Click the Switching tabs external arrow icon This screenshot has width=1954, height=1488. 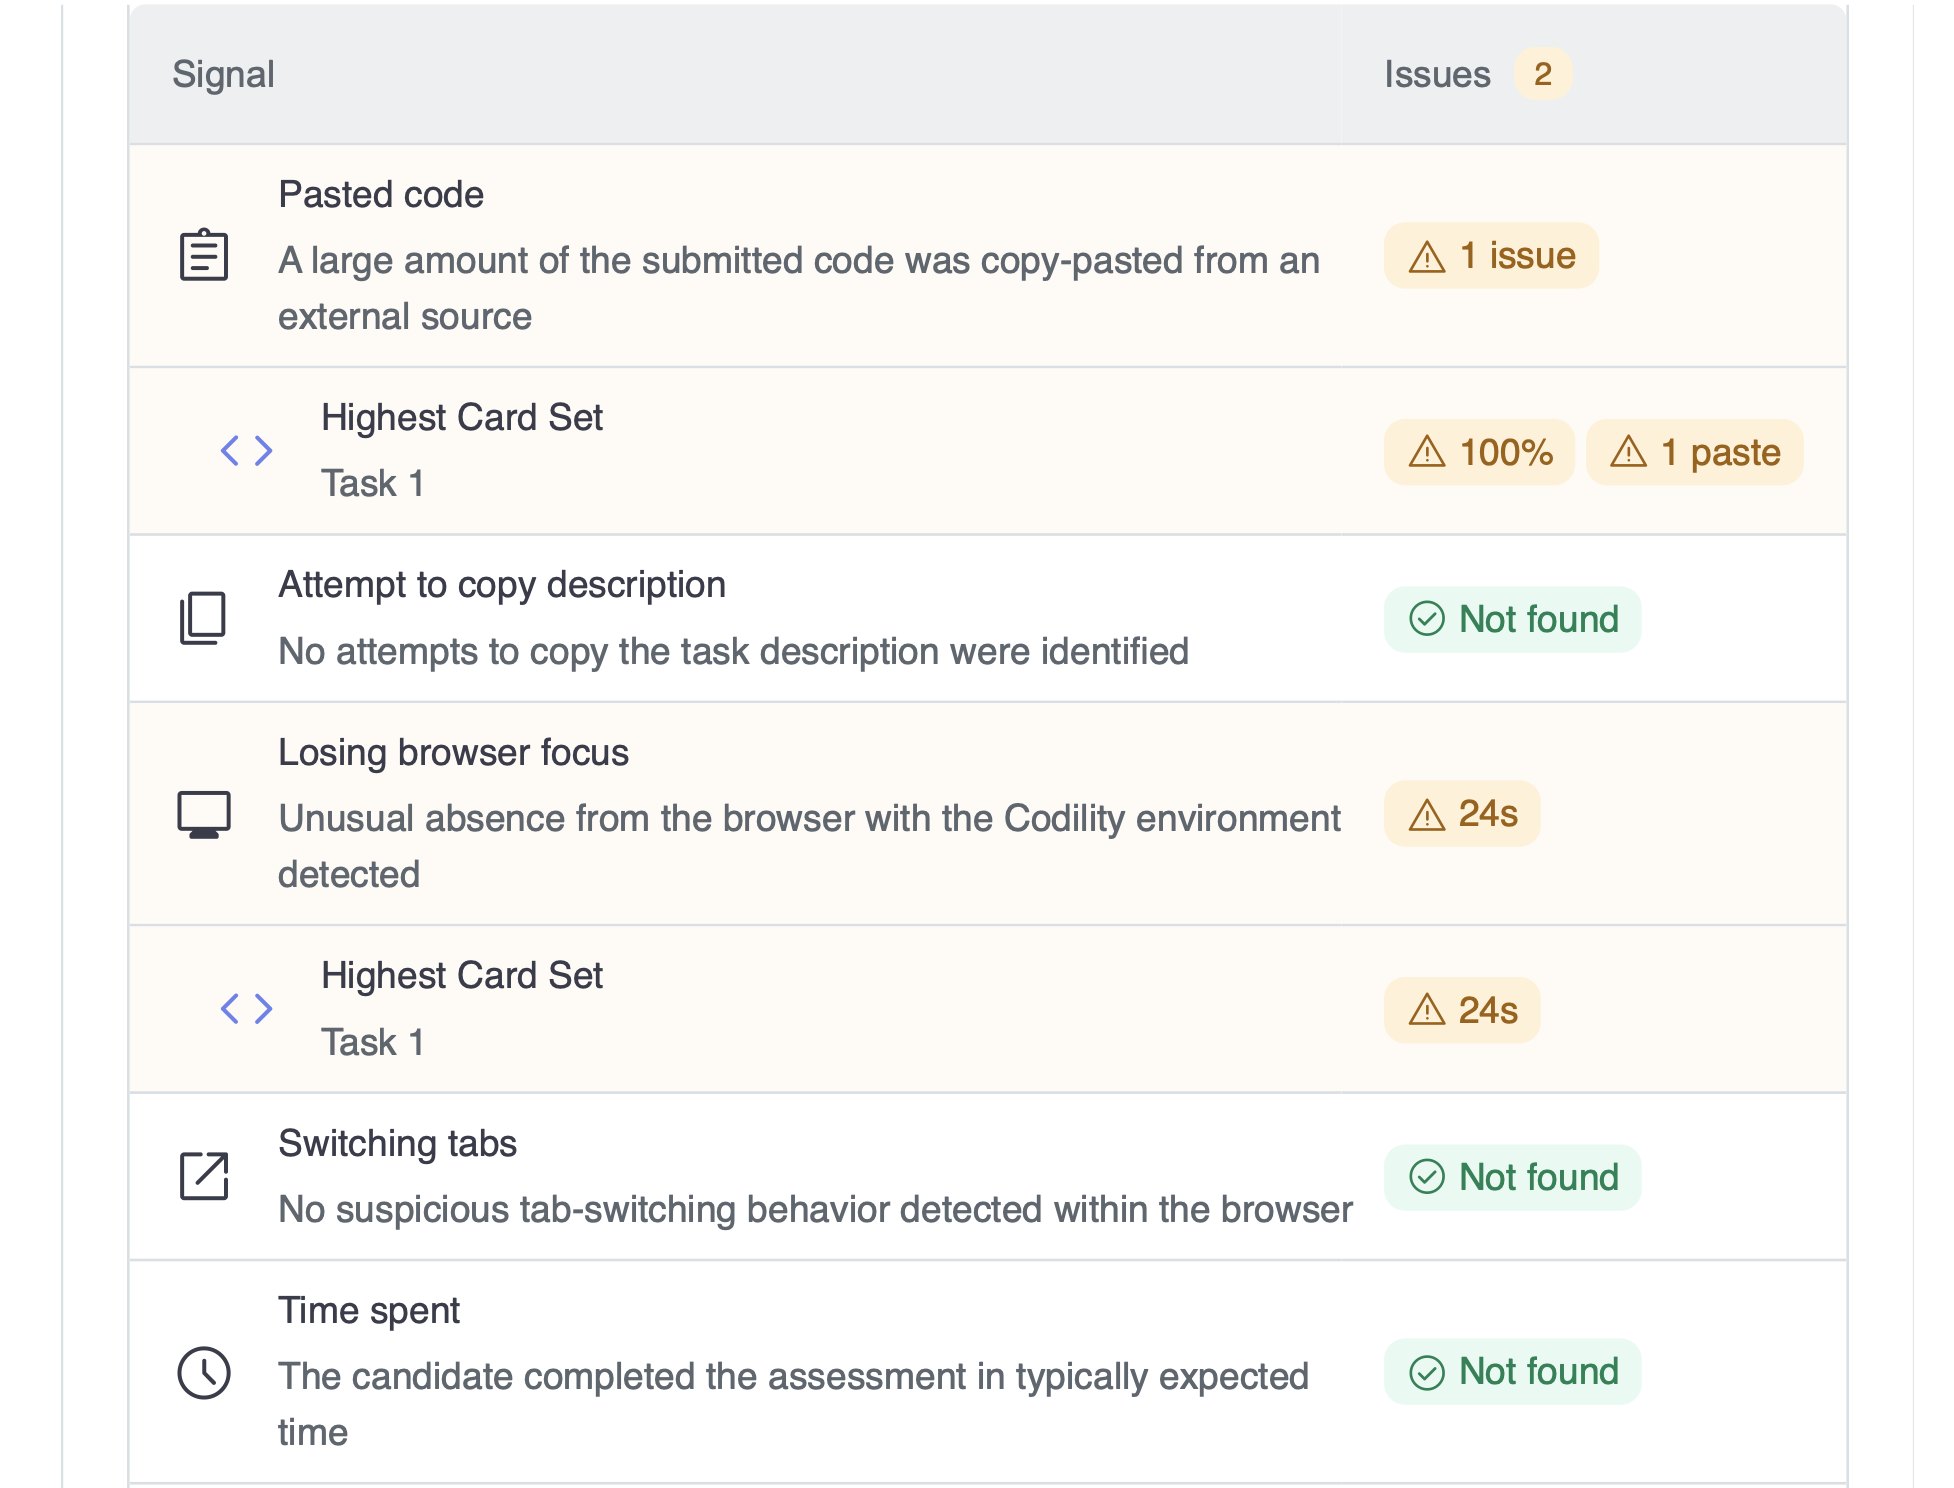[x=204, y=1175]
